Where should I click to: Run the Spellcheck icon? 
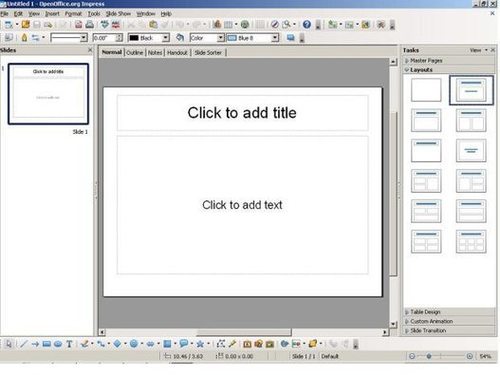(105, 24)
